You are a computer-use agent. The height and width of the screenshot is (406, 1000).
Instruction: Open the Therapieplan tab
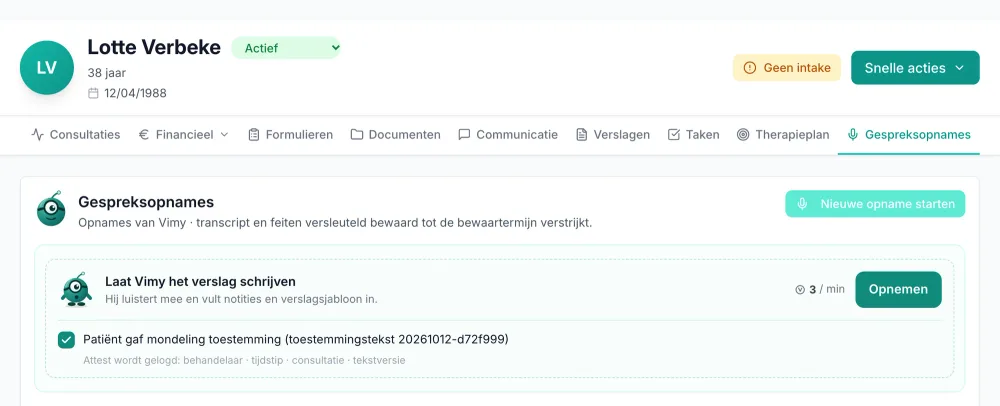[783, 134]
